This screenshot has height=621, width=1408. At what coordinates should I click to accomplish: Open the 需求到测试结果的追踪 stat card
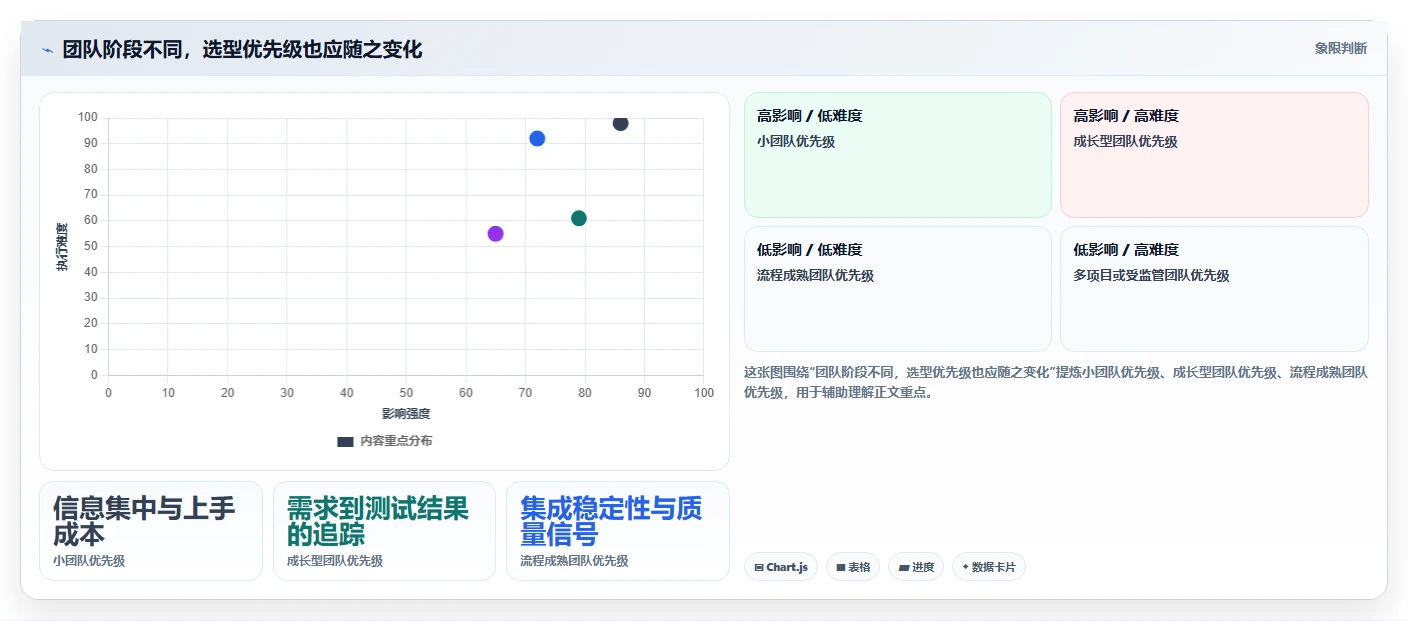tap(384, 531)
